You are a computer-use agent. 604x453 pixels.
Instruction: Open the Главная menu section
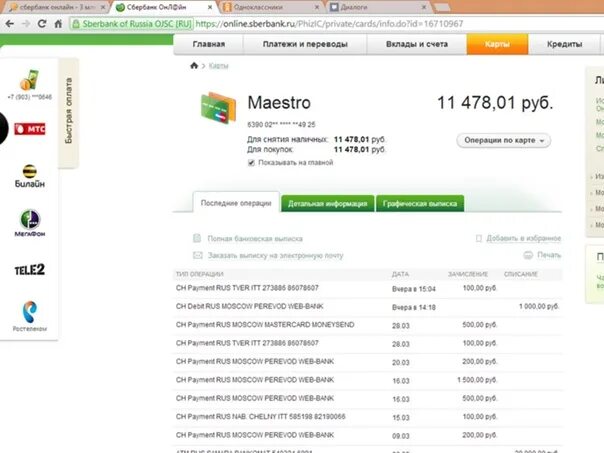tap(208, 44)
